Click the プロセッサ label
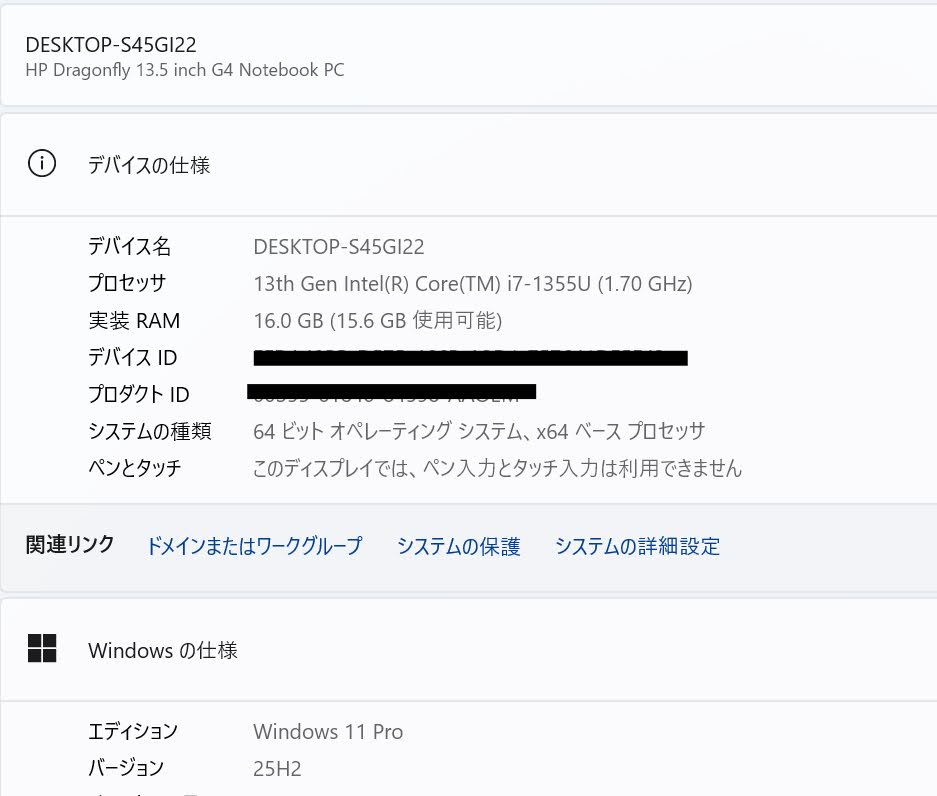 click(x=127, y=283)
